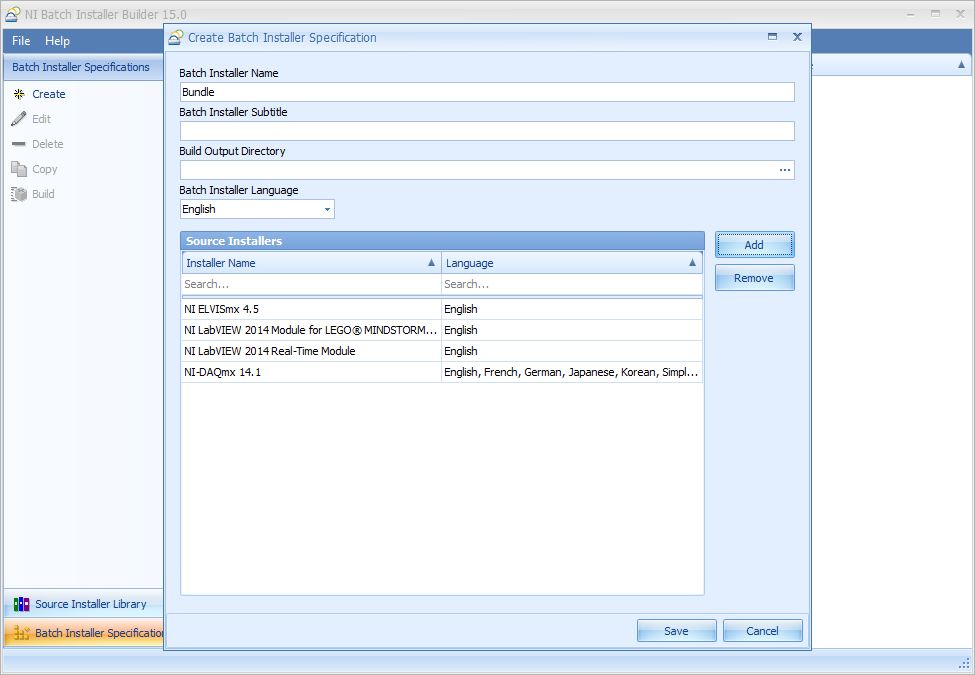The image size is (975, 675).
Task: Open the File menu
Action: pyautogui.click(x=21, y=41)
